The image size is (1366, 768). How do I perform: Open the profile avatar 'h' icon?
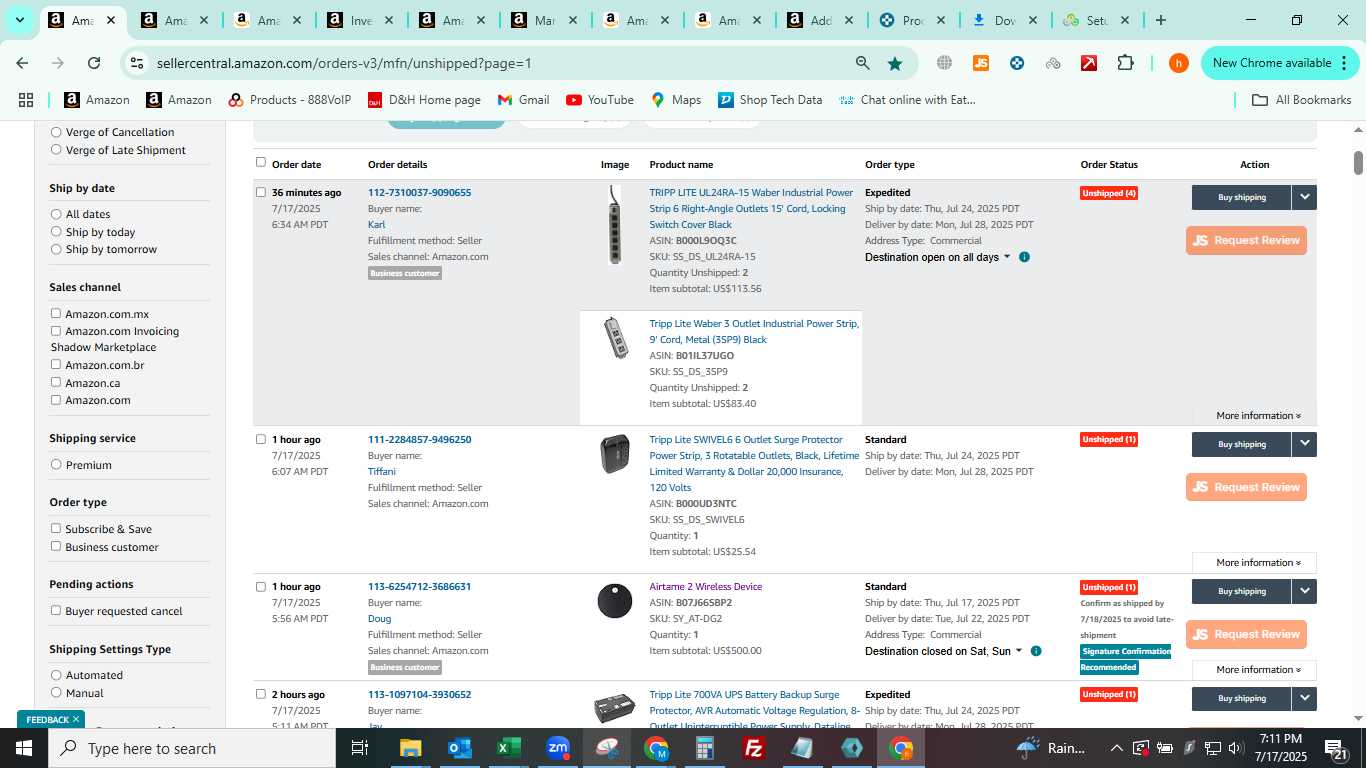[1179, 63]
